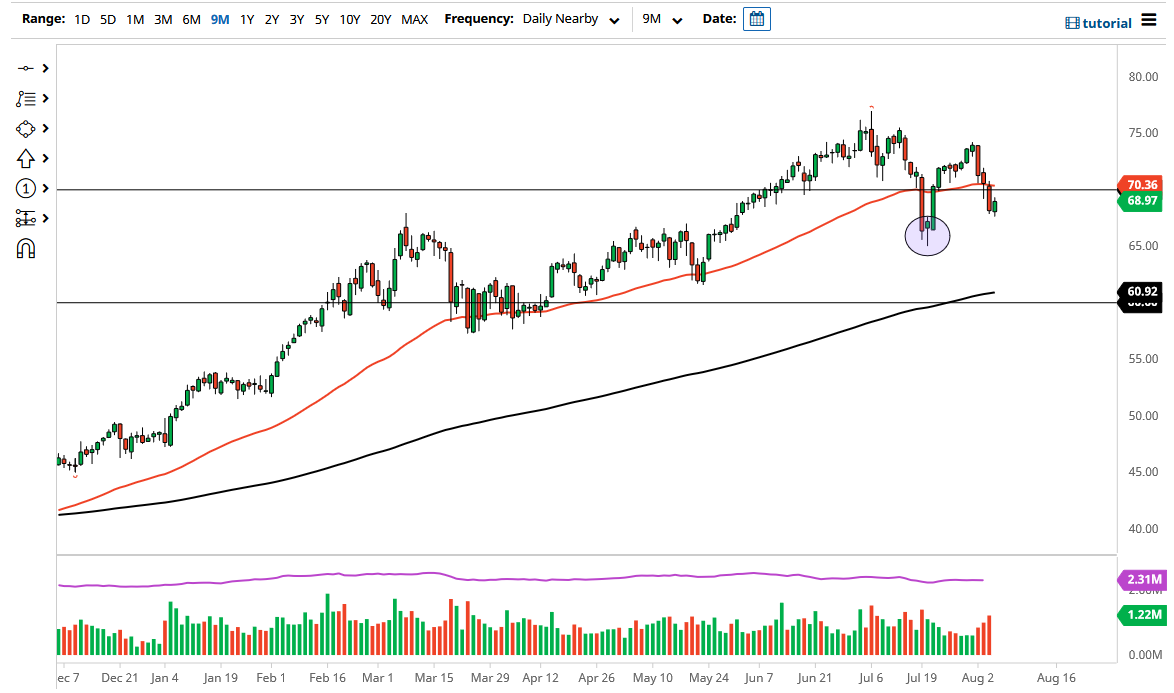The width and height of the screenshot is (1174, 693).
Task: Open the 9M period dropdown
Action: 662,19
